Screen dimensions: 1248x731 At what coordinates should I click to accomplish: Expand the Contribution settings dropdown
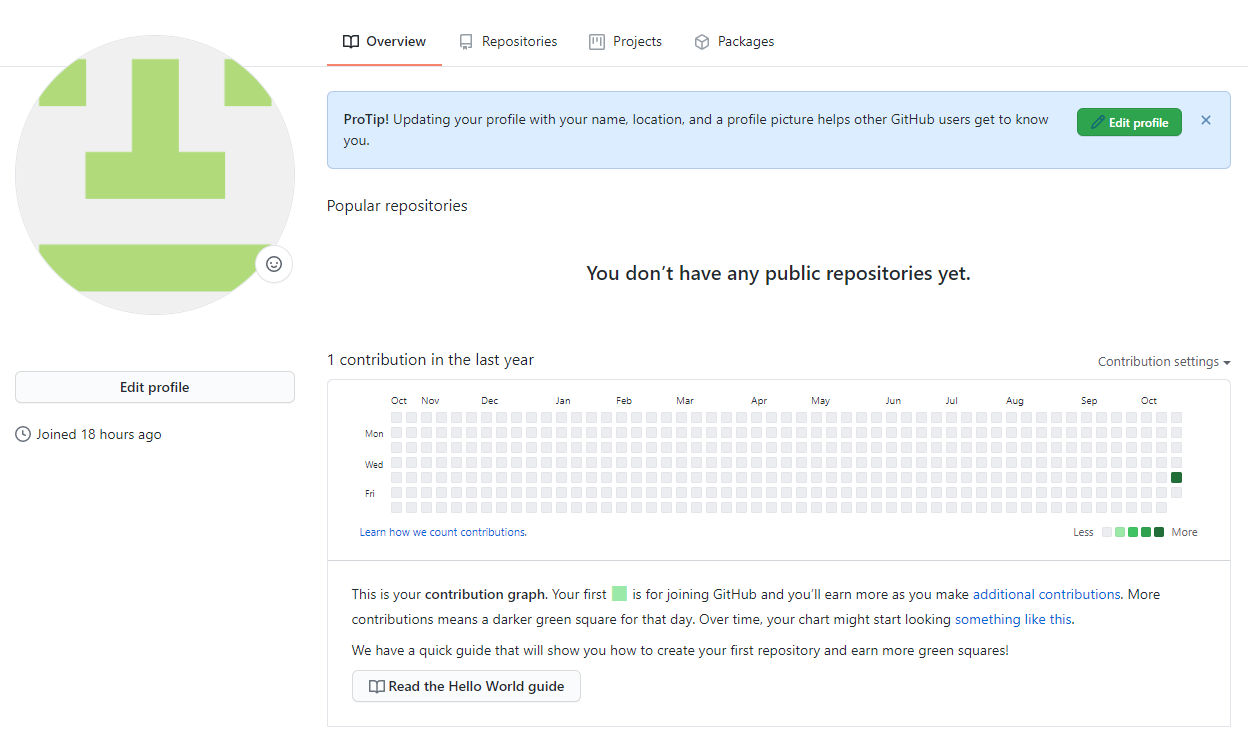pyautogui.click(x=1164, y=362)
